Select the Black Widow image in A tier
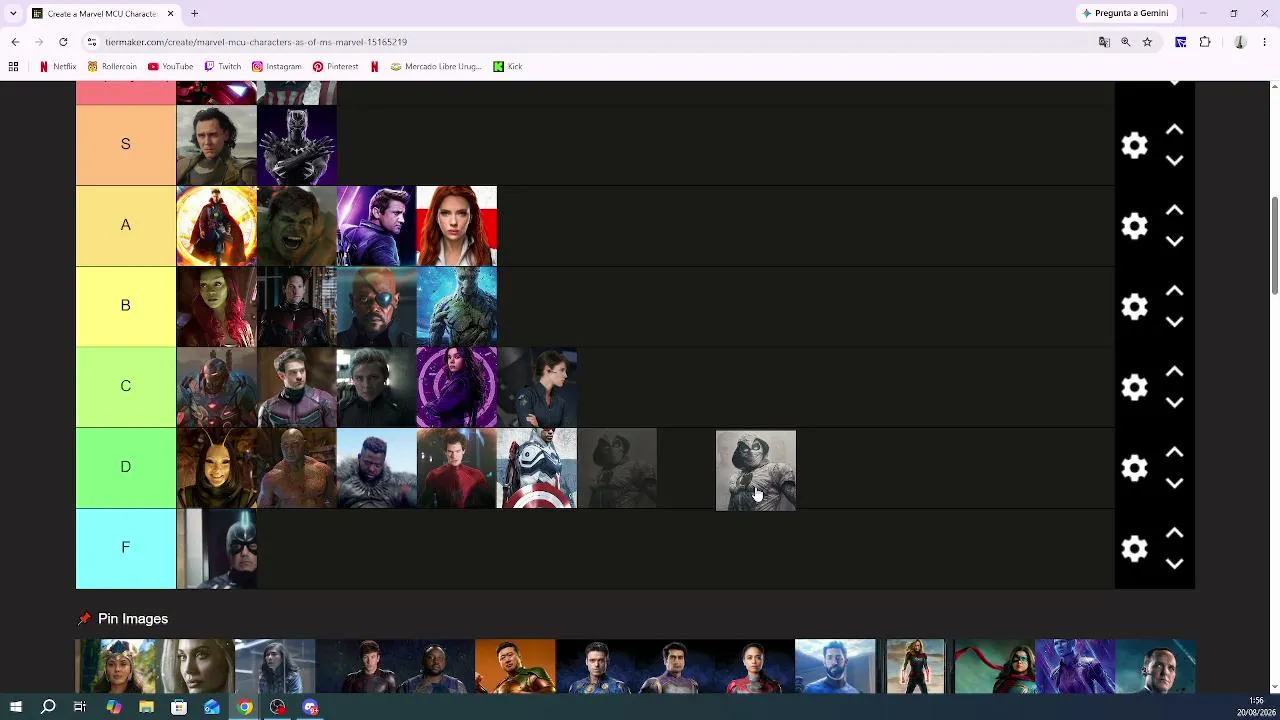1280x720 pixels. coord(457,226)
